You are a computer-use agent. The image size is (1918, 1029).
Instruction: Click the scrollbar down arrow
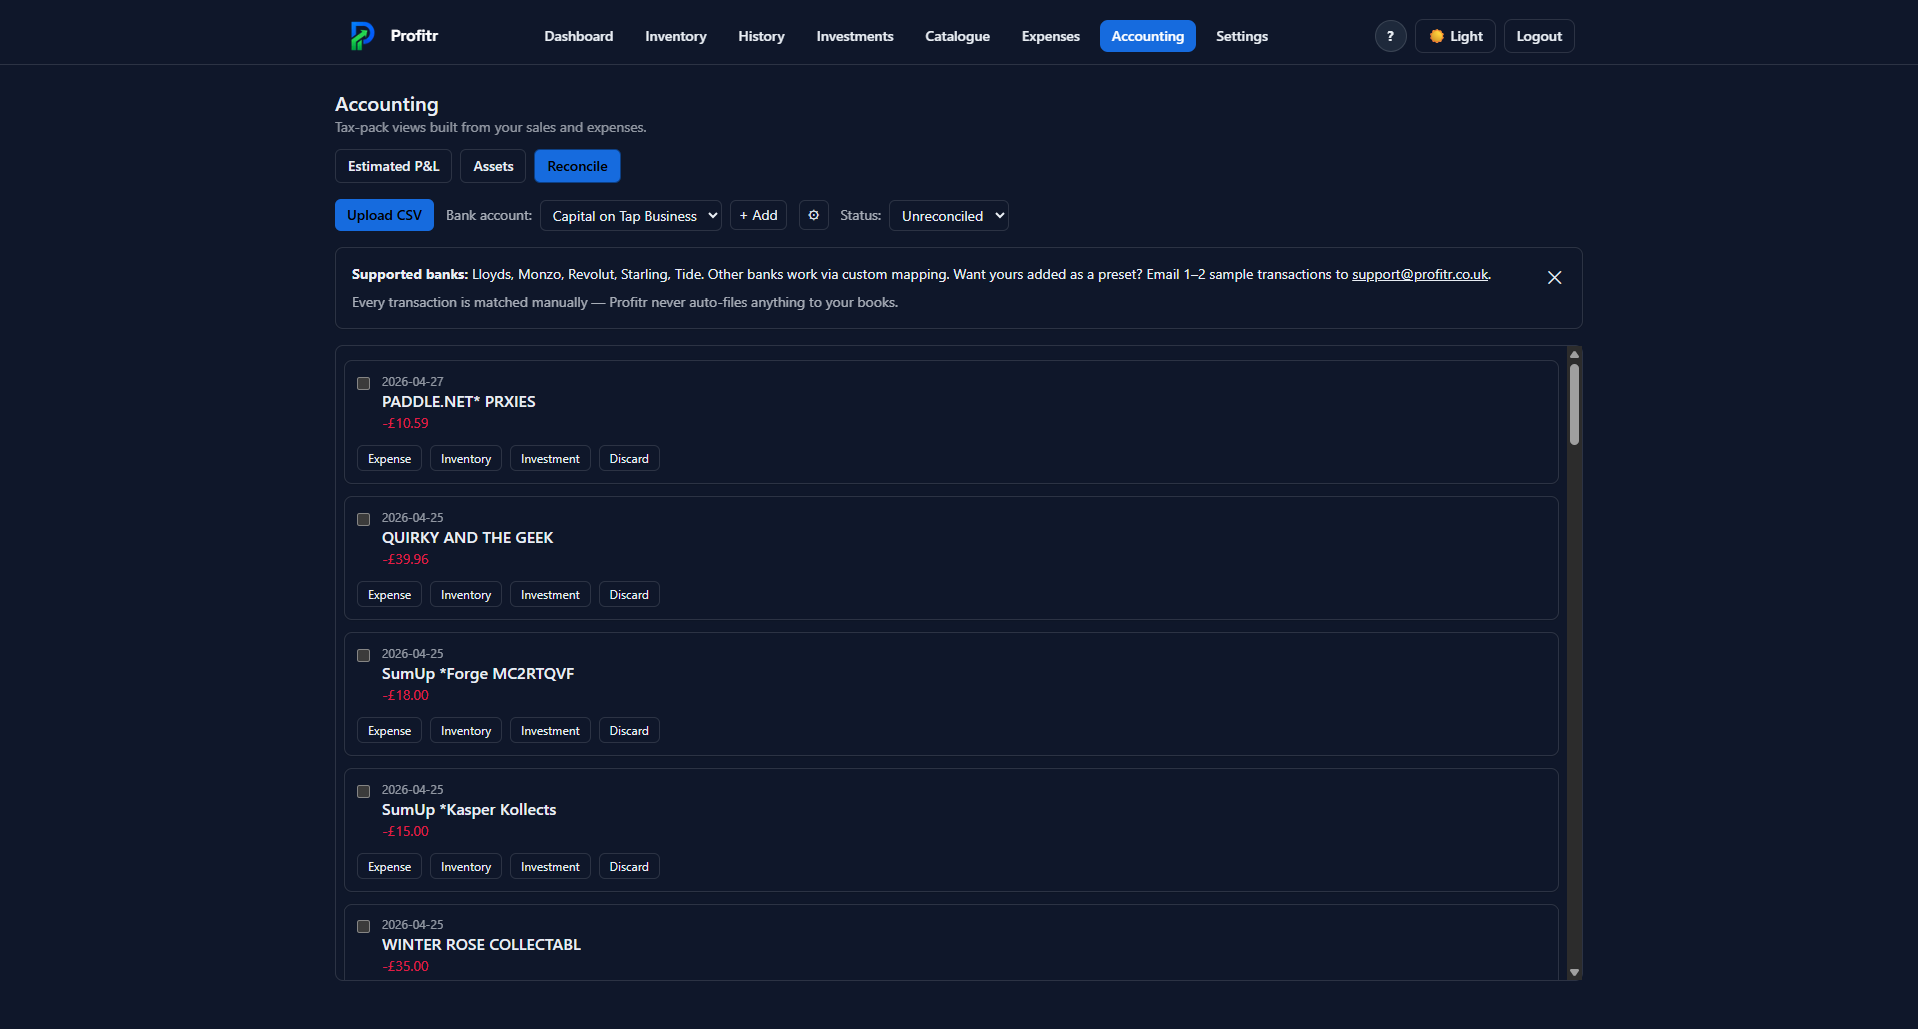coord(1574,972)
